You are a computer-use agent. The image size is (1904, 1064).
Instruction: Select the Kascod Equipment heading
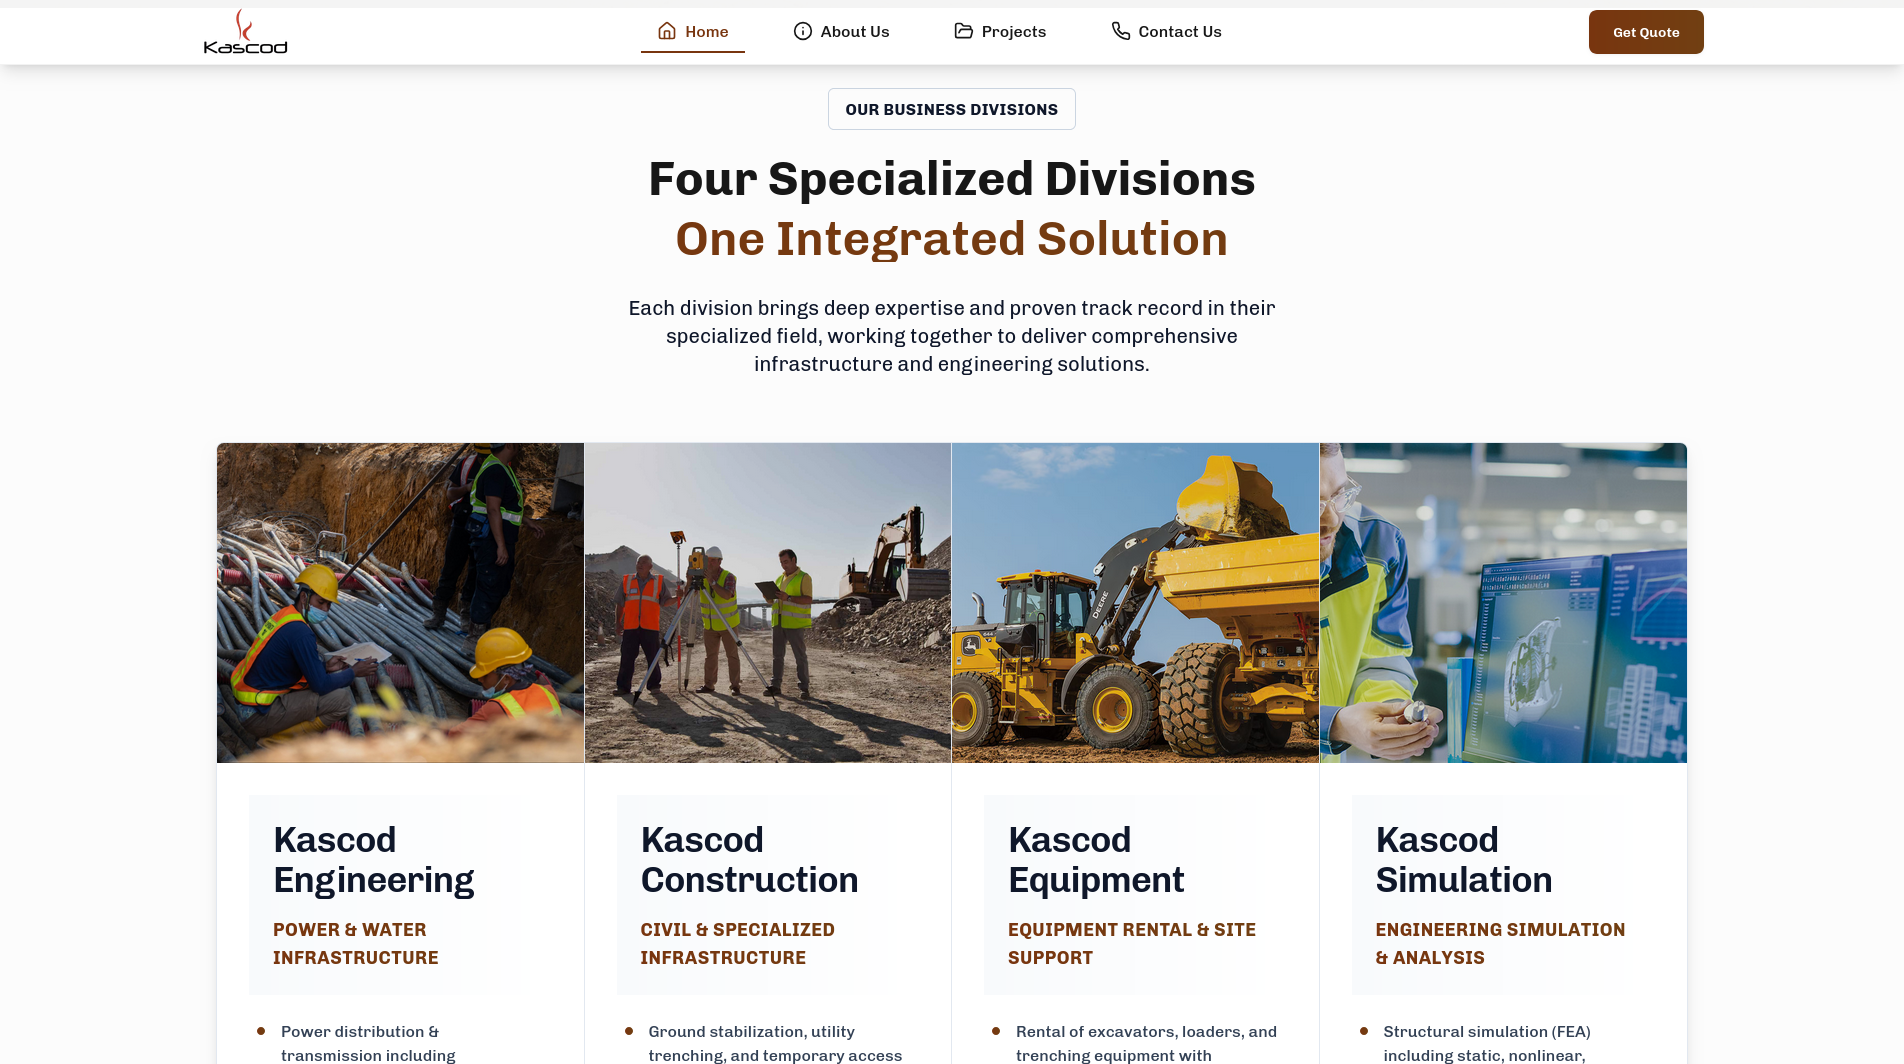1095,859
